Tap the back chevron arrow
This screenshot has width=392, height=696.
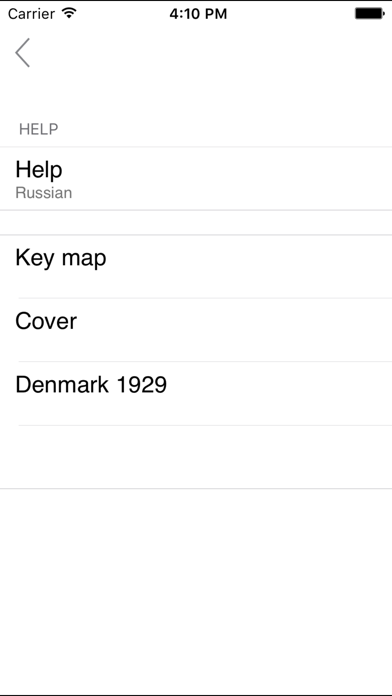(x=23, y=52)
